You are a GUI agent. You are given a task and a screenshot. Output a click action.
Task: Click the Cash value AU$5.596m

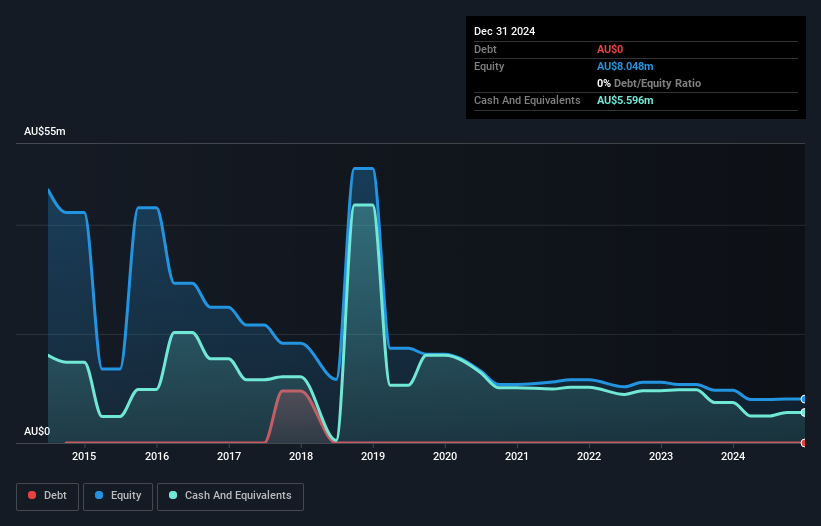(625, 100)
